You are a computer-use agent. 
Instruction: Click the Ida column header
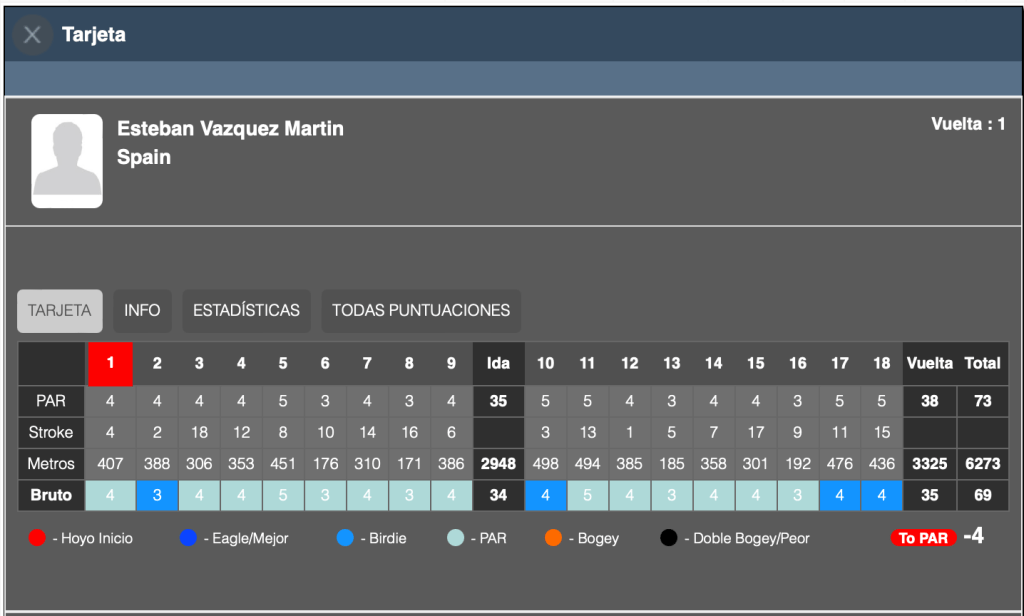(498, 363)
